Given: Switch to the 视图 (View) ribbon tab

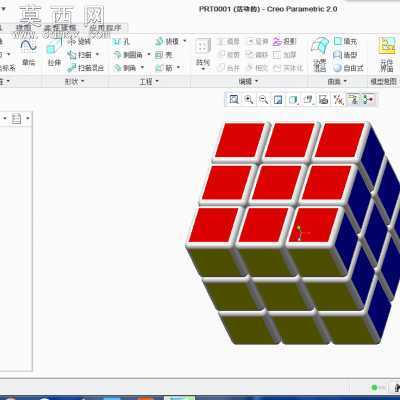Looking at the screenshot, I should point(24,28).
